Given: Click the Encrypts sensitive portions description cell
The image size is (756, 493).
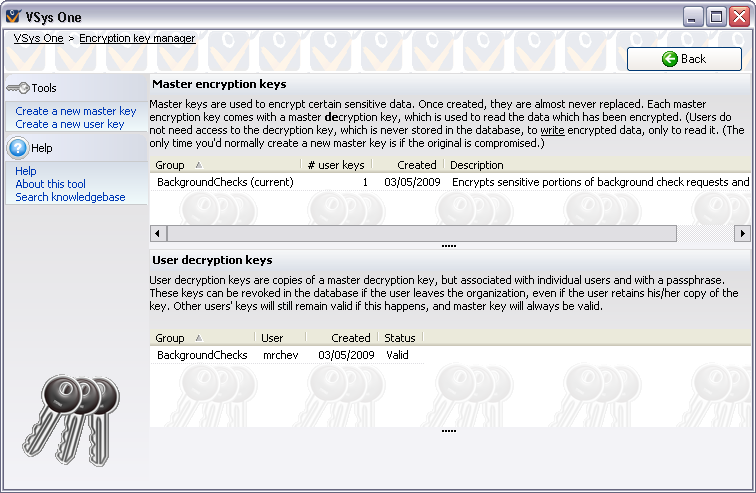Looking at the screenshot, I should point(600,182).
